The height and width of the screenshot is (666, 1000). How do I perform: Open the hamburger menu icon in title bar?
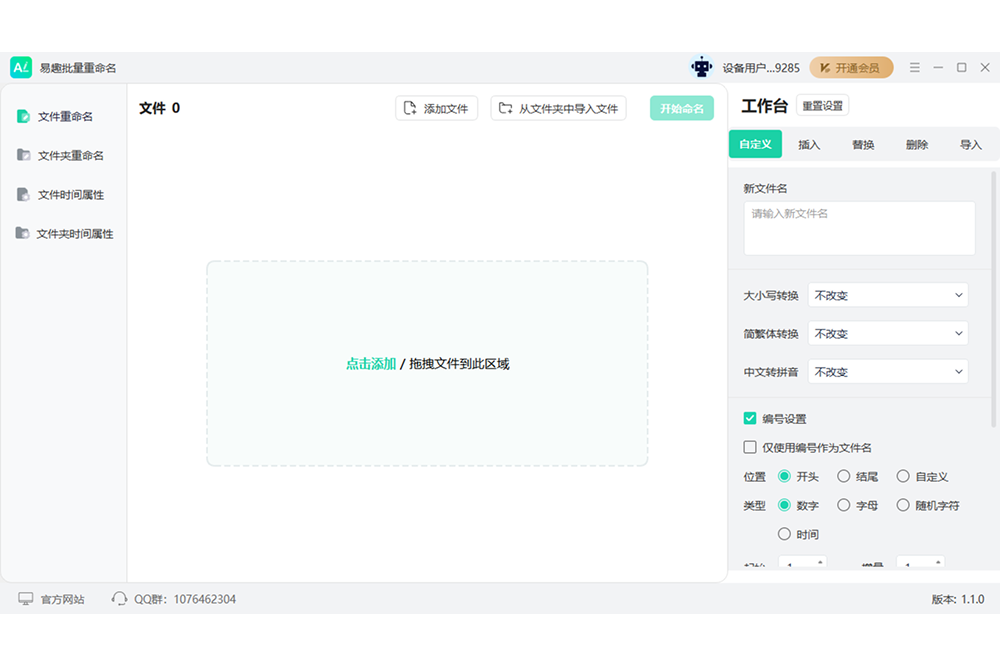pyautogui.click(x=914, y=68)
